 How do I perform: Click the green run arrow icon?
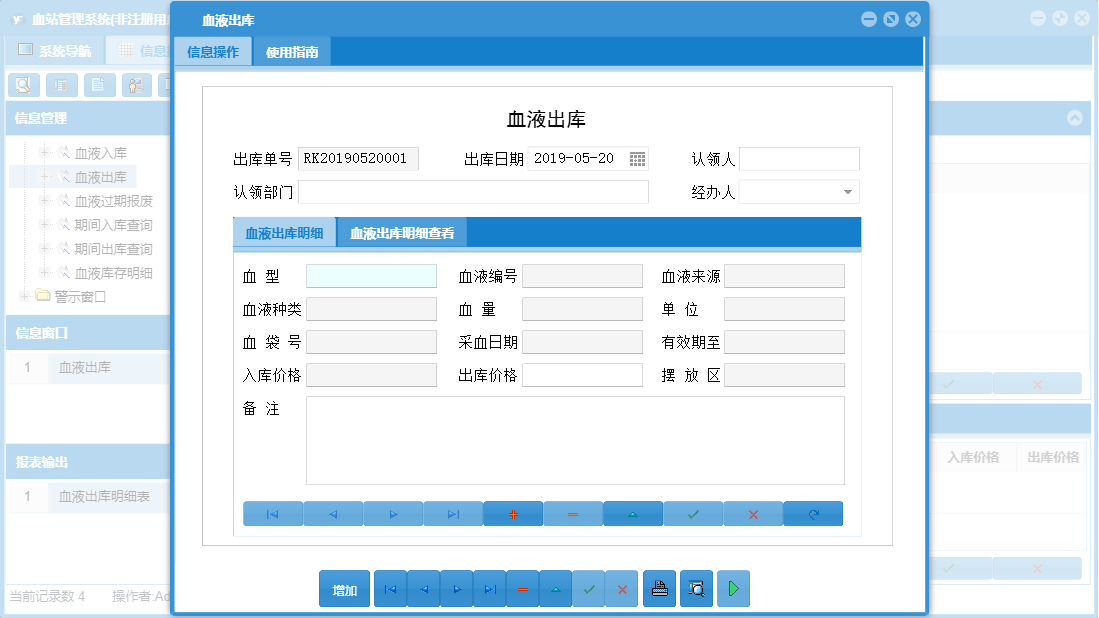[733, 589]
